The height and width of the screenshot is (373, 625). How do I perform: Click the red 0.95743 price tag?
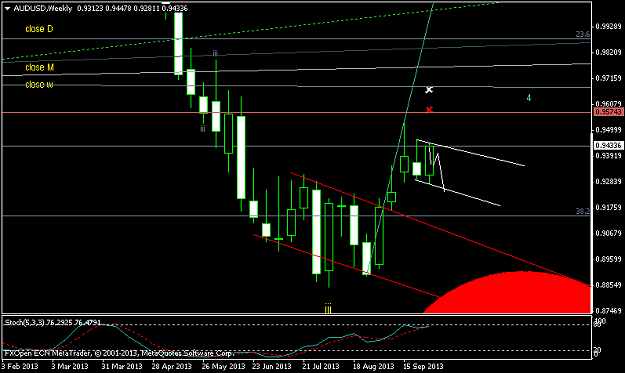[608, 112]
